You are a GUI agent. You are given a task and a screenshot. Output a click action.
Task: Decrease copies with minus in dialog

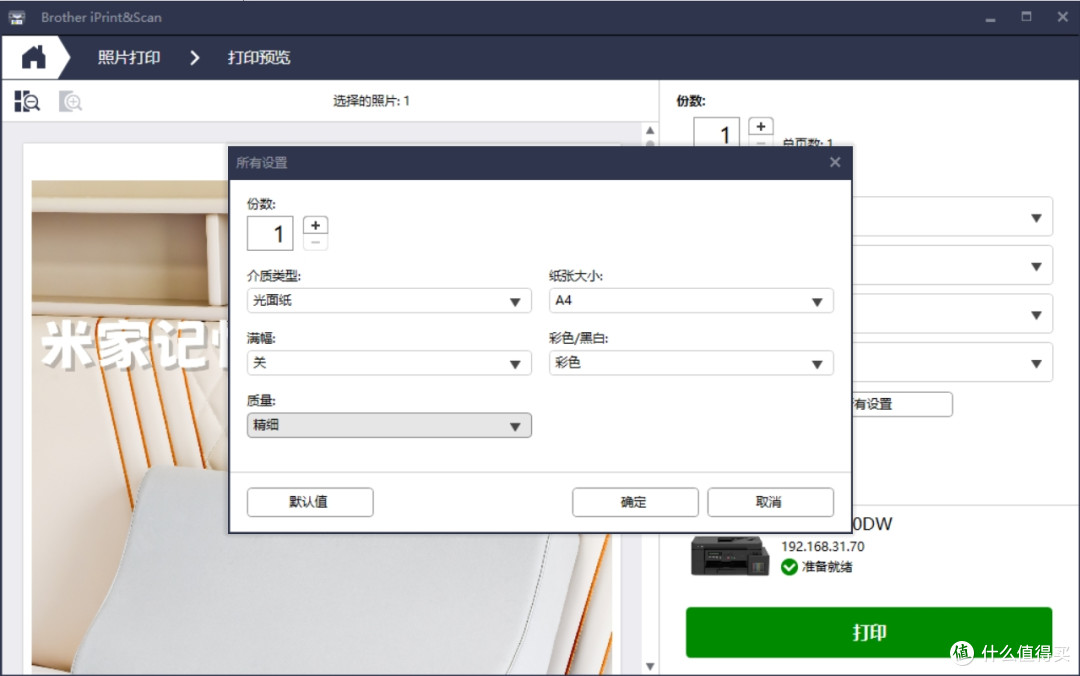315,243
